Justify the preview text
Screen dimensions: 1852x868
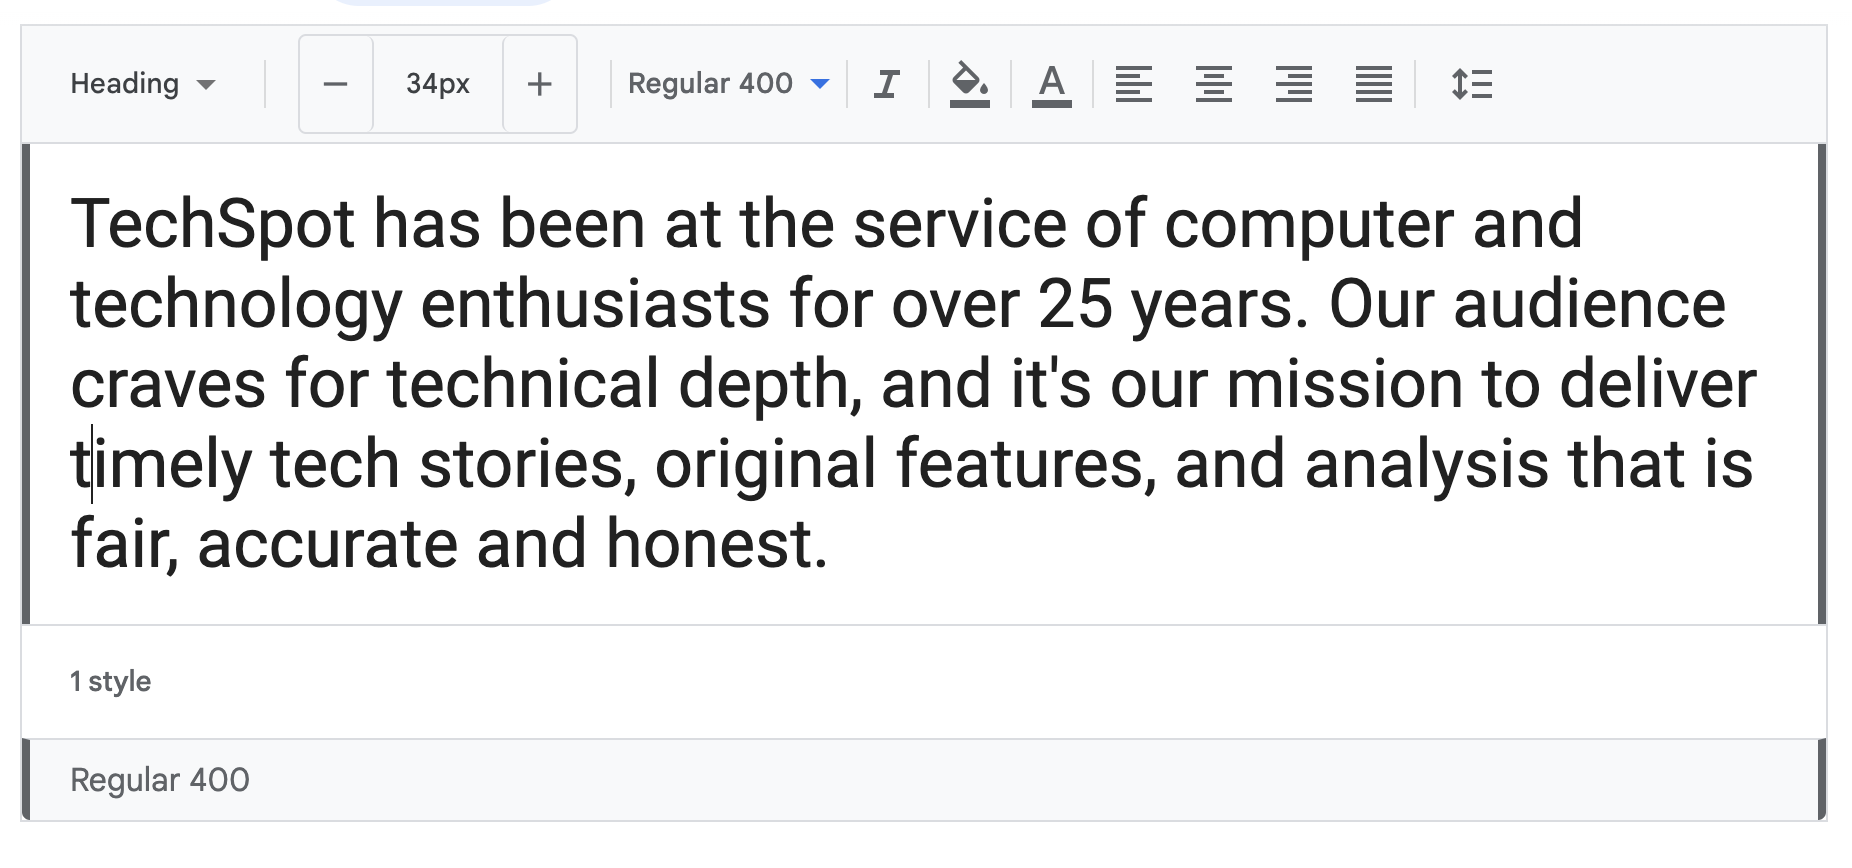pyautogui.click(x=1374, y=84)
